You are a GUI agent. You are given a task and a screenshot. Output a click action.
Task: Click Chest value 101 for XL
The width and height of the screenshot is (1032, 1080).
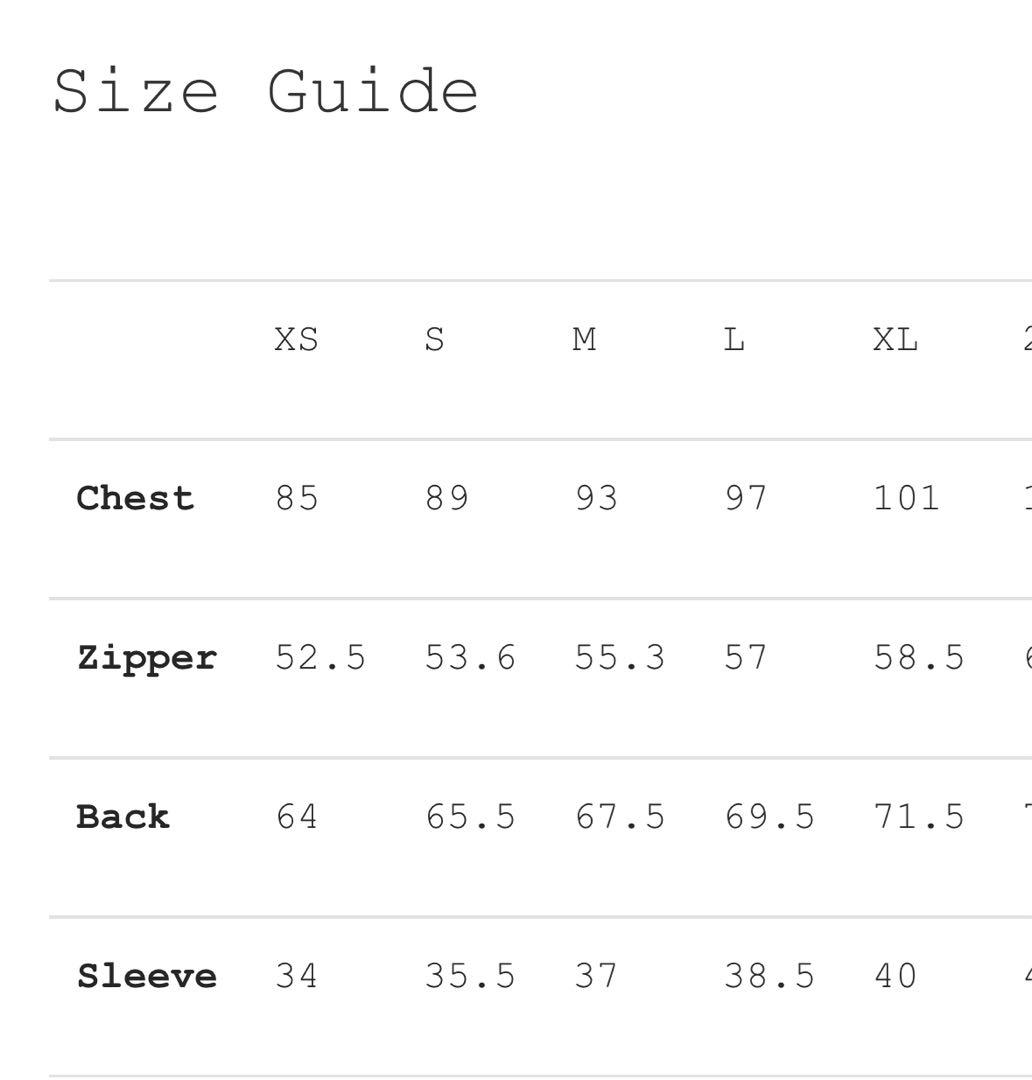pos(906,498)
